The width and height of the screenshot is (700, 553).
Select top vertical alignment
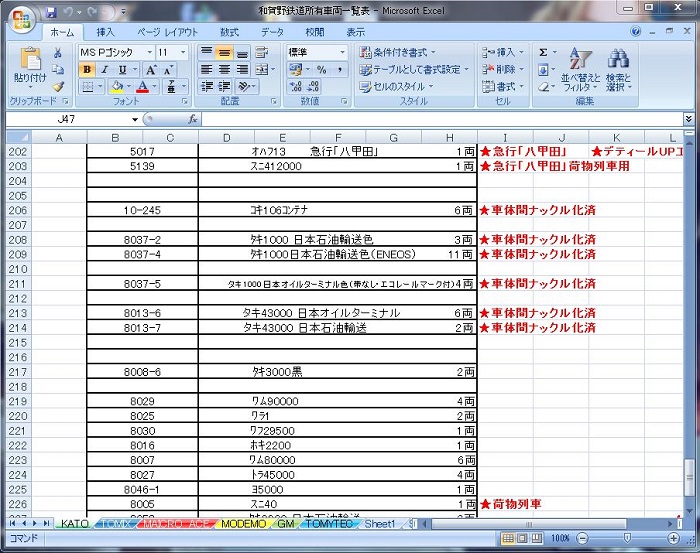206,52
